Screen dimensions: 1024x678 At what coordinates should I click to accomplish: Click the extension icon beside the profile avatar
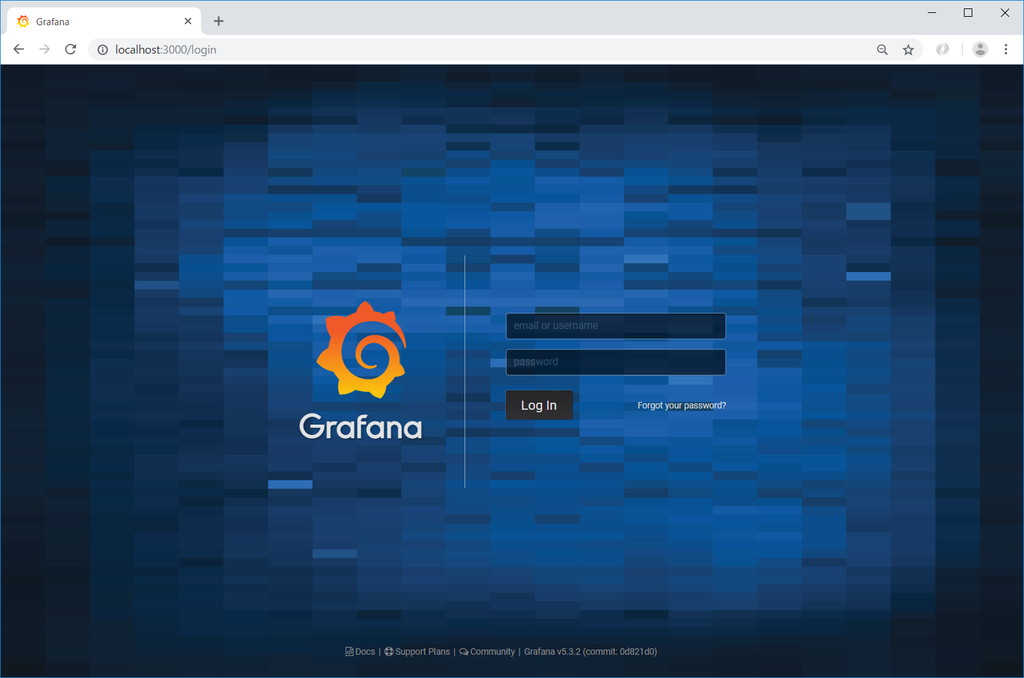click(942, 50)
